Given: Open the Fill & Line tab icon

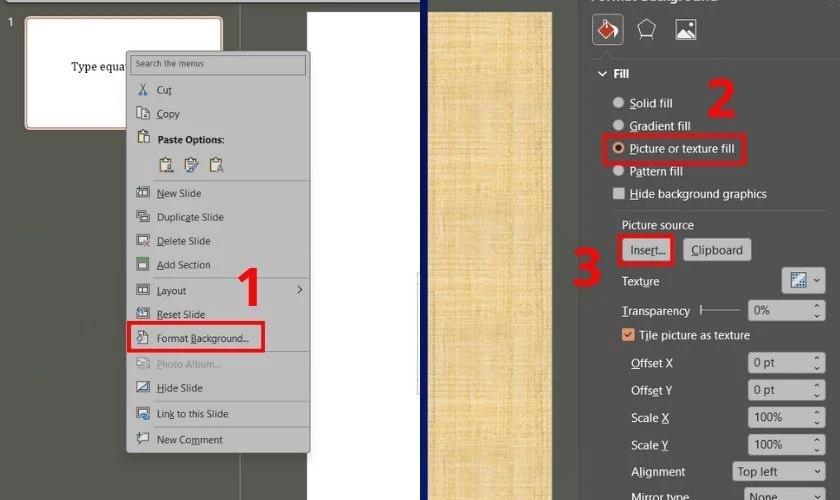Looking at the screenshot, I should tap(608, 29).
